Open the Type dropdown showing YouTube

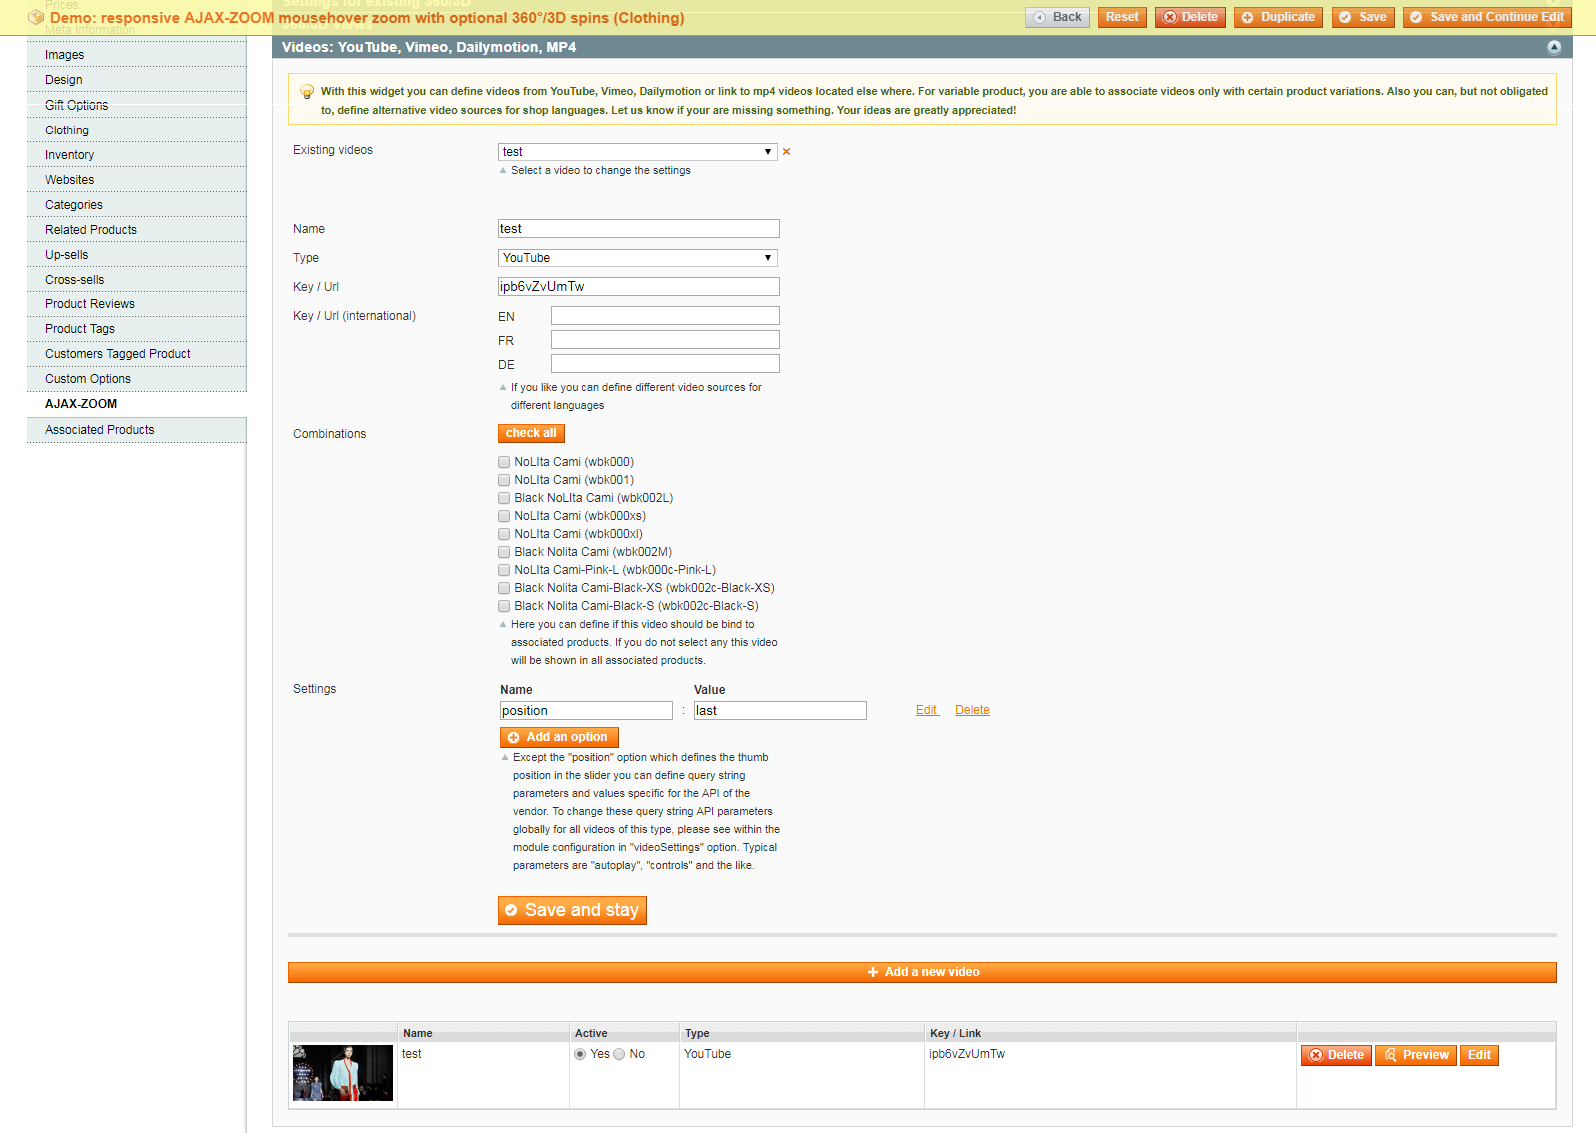pyautogui.click(x=638, y=258)
